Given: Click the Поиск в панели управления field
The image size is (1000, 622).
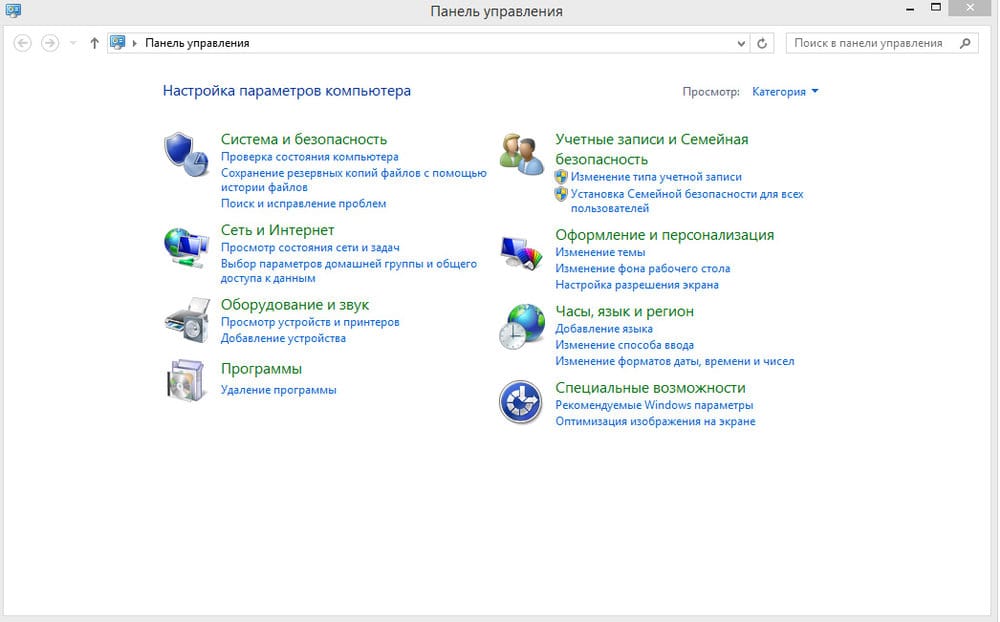Looking at the screenshot, I should [x=870, y=43].
